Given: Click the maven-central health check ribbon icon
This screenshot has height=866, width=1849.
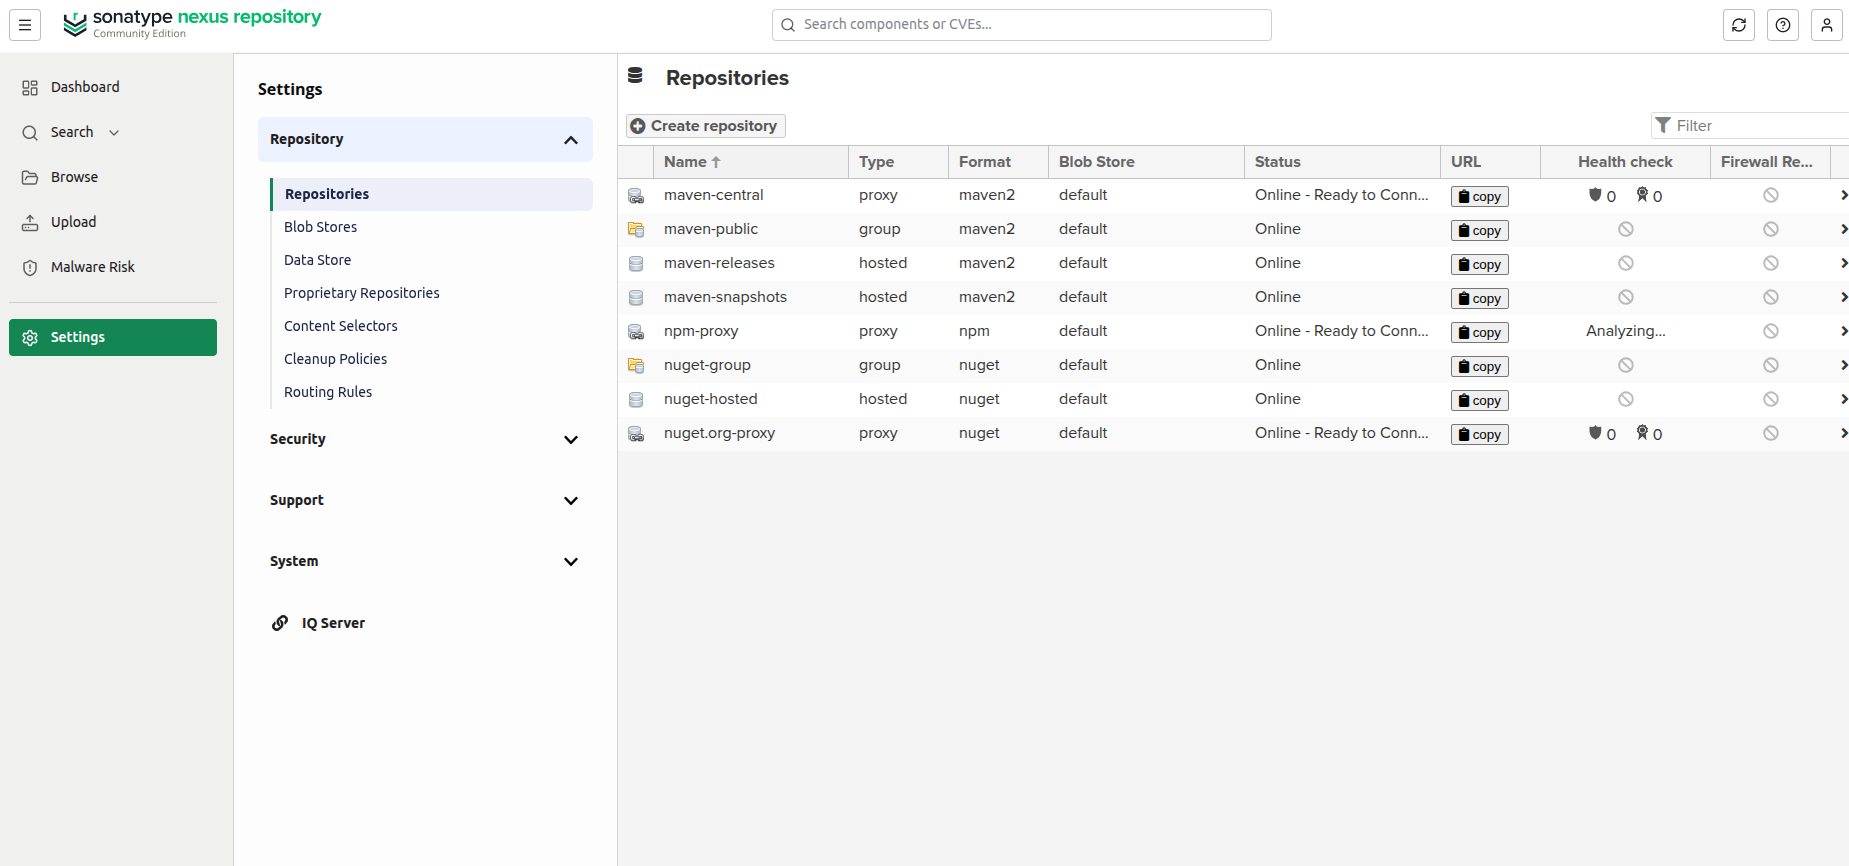Looking at the screenshot, I should pos(1642,195).
